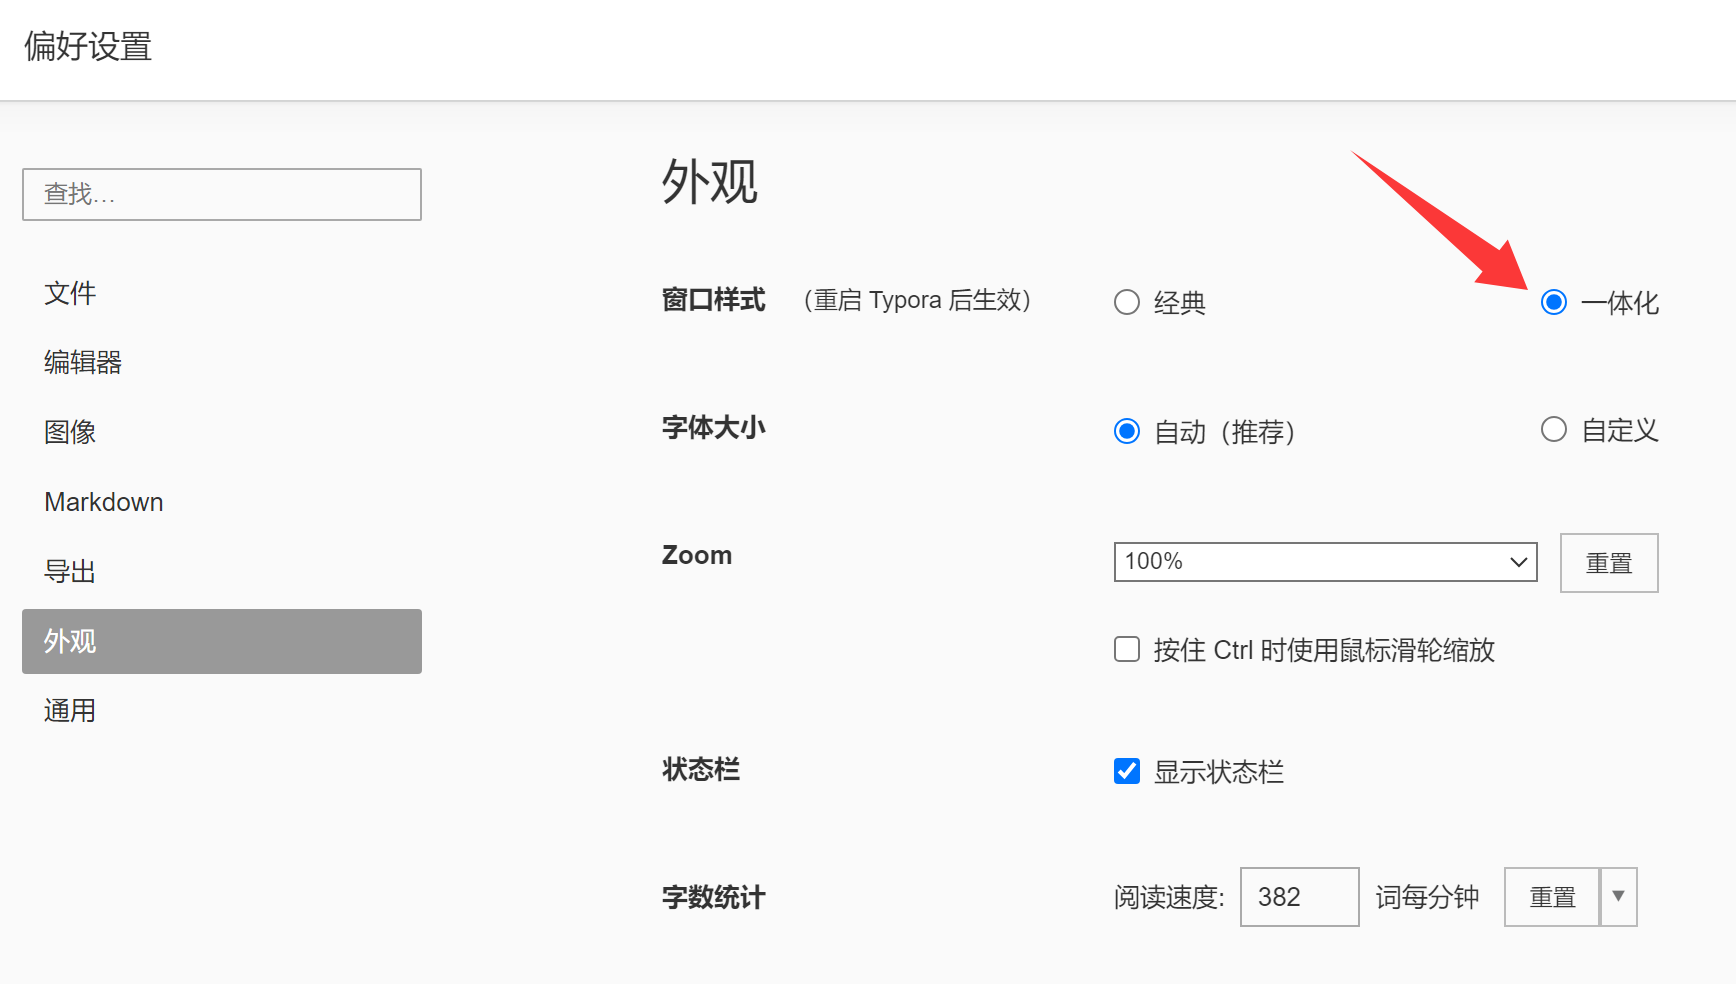
Task: Select the 外观 sidebar item
Action: (222, 641)
